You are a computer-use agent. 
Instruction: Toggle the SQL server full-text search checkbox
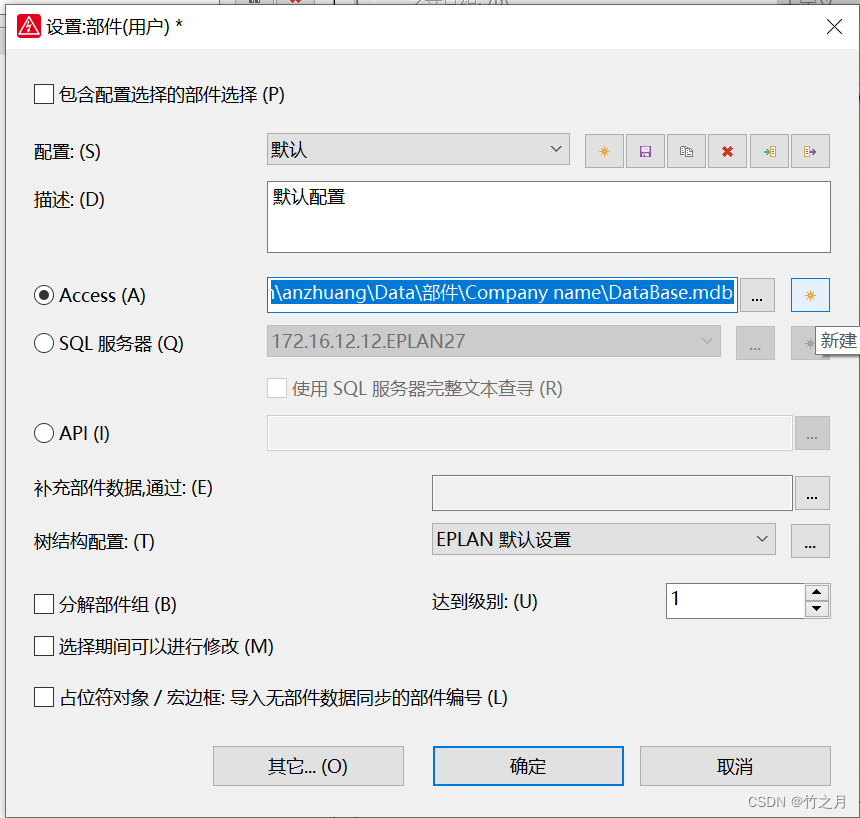pos(277,388)
